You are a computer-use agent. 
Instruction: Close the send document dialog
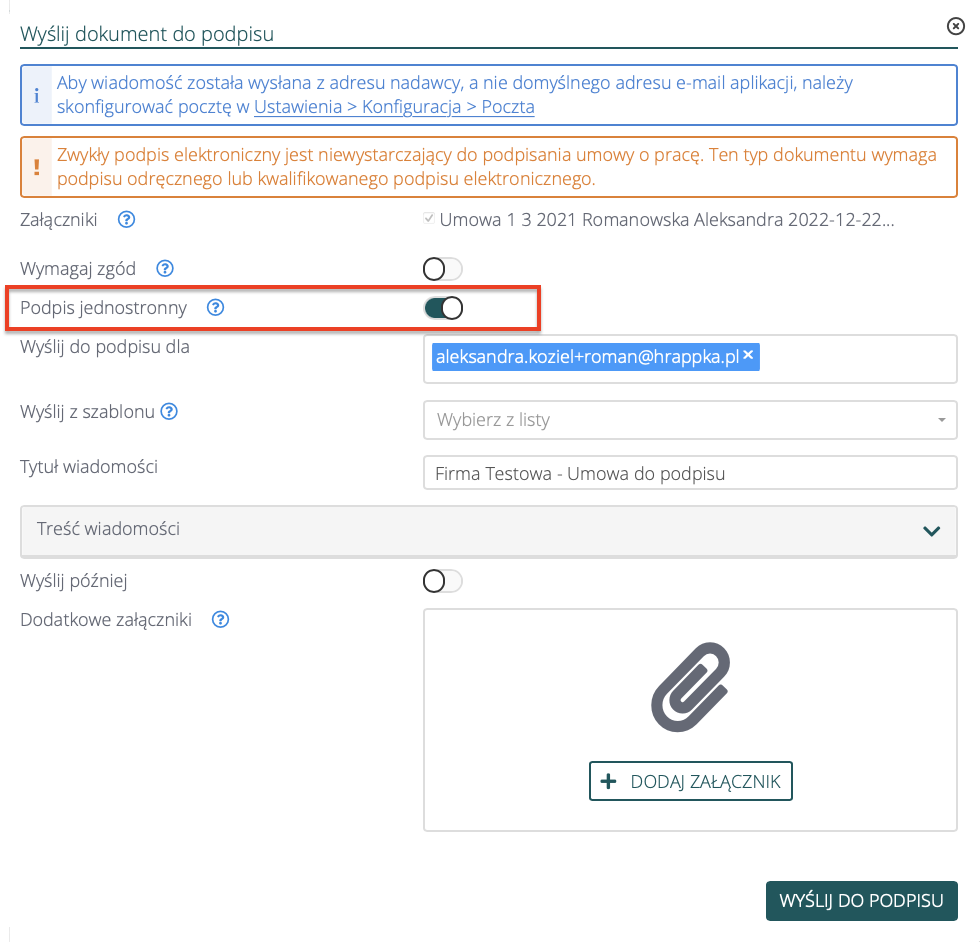click(955, 27)
